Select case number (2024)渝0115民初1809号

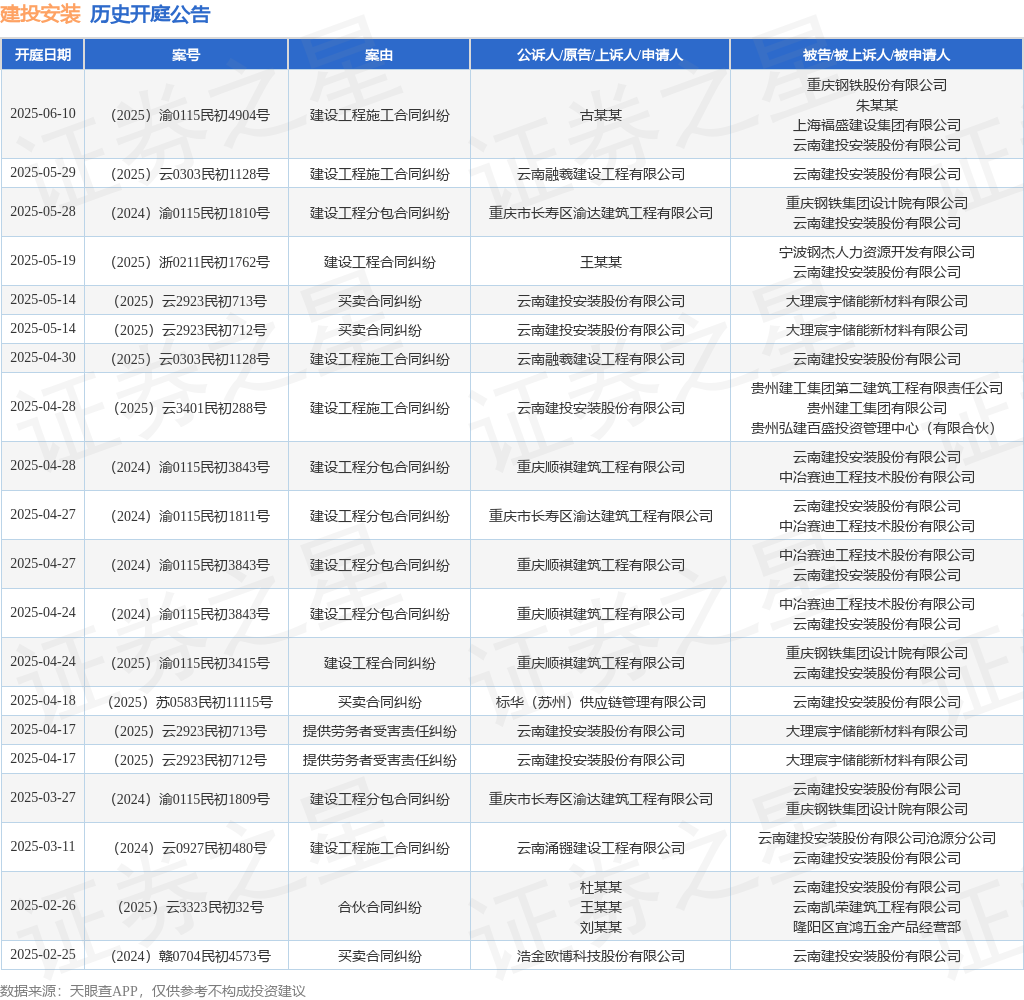coord(189,799)
